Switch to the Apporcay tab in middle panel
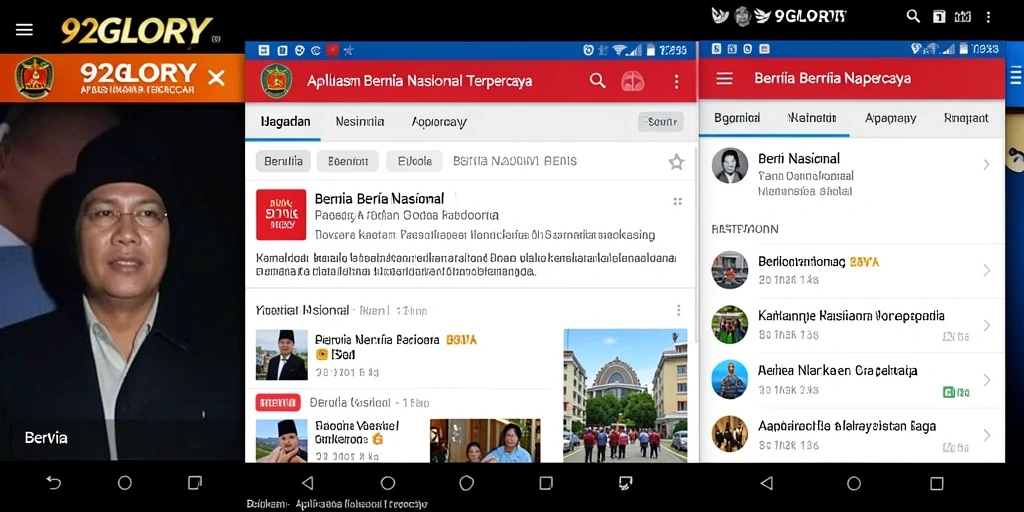The height and width of the screenshot is (512, 1024). [439, 121]
